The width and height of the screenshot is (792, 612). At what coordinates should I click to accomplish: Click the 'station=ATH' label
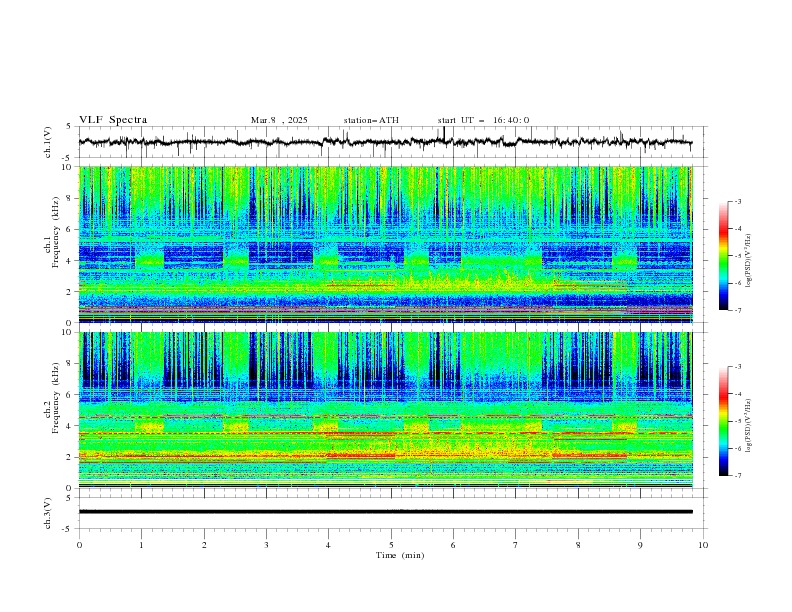(371, 120)
